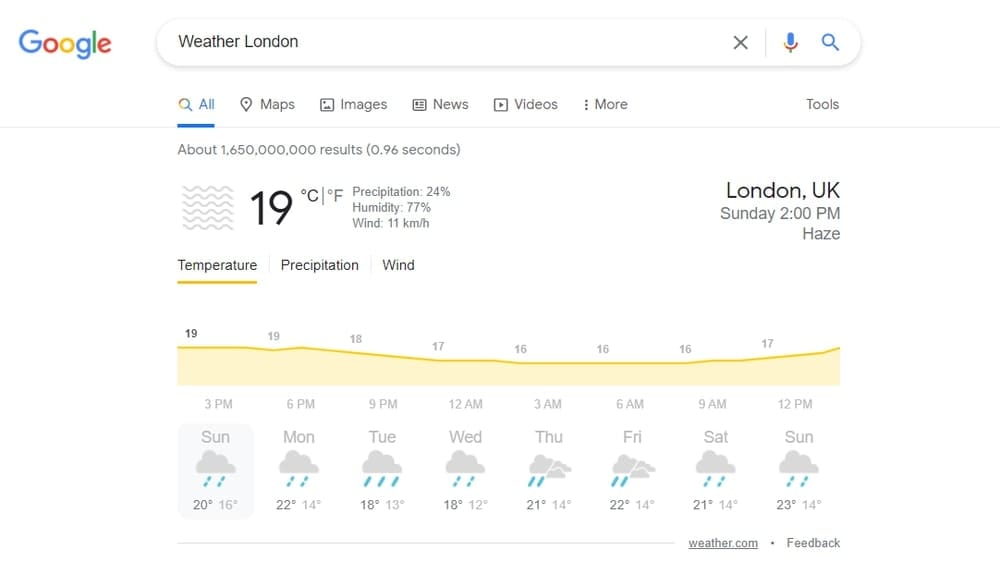The height and width of the screenshot is (574, 1000).
Task: Open the More search options menu
Action: click(605, 104)
